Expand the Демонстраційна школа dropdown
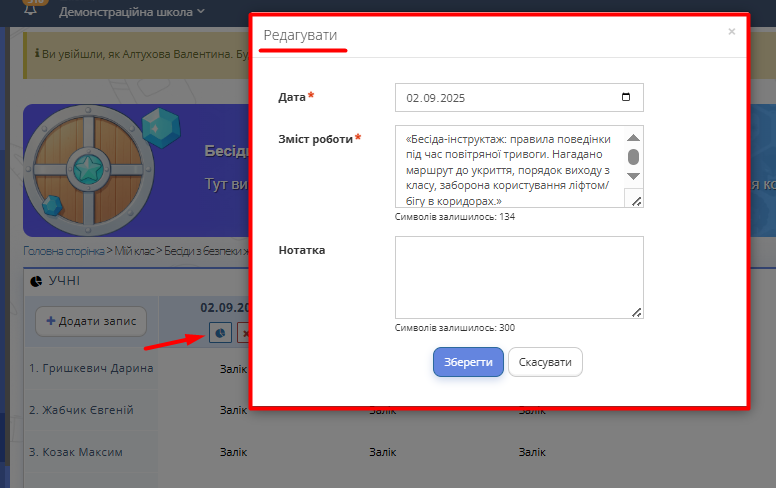This screenshot has width=776, height=488. point(131,12)
